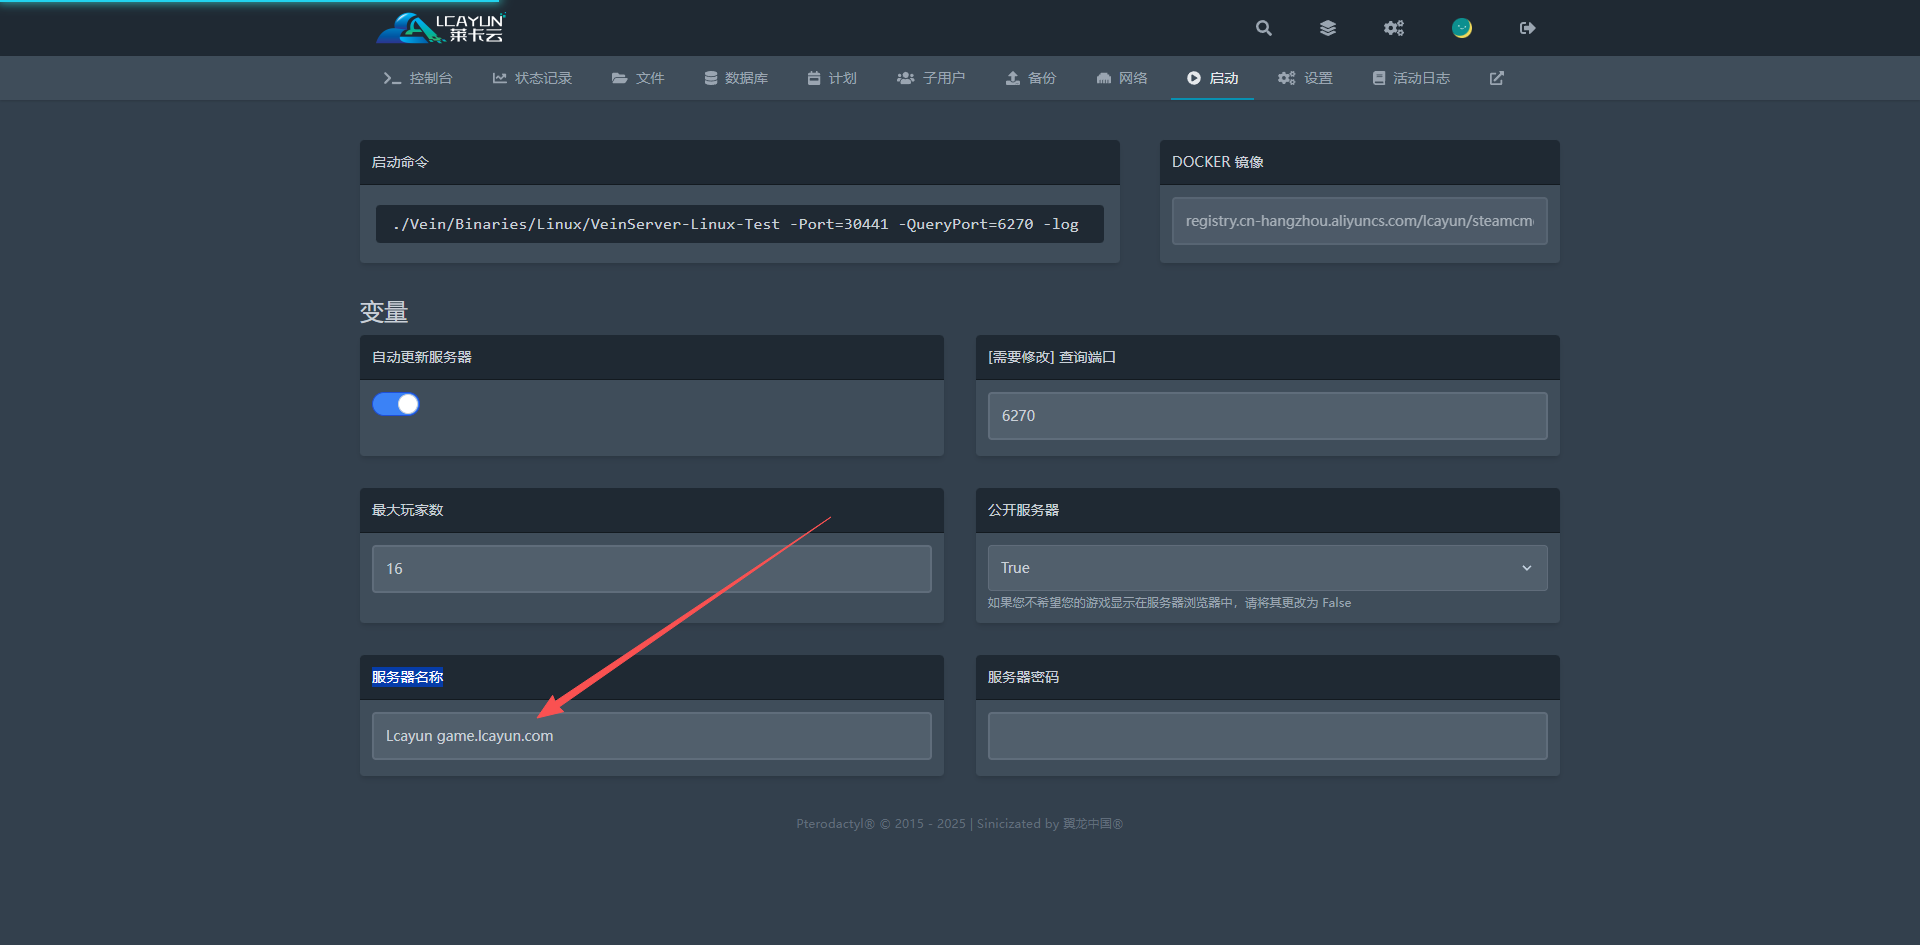Click the 服务器名称 input field
Screen dimensions: 1920x945
[651, 736]
